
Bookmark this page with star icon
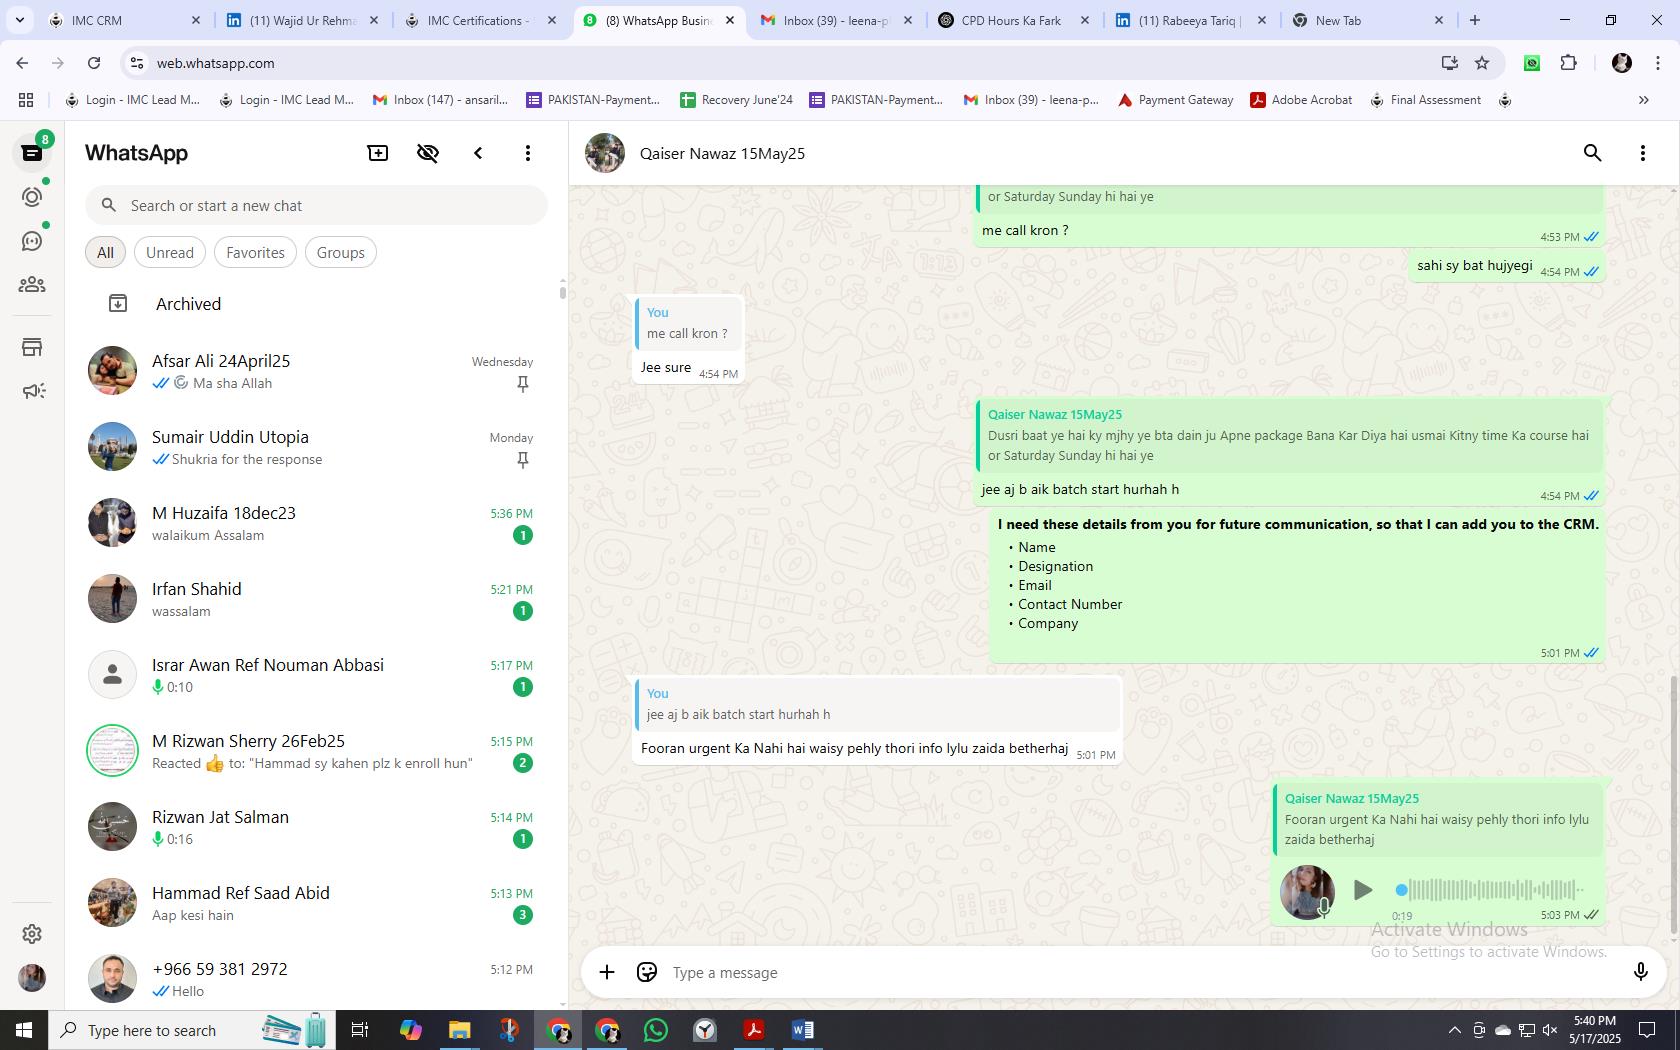point(1482,63)
